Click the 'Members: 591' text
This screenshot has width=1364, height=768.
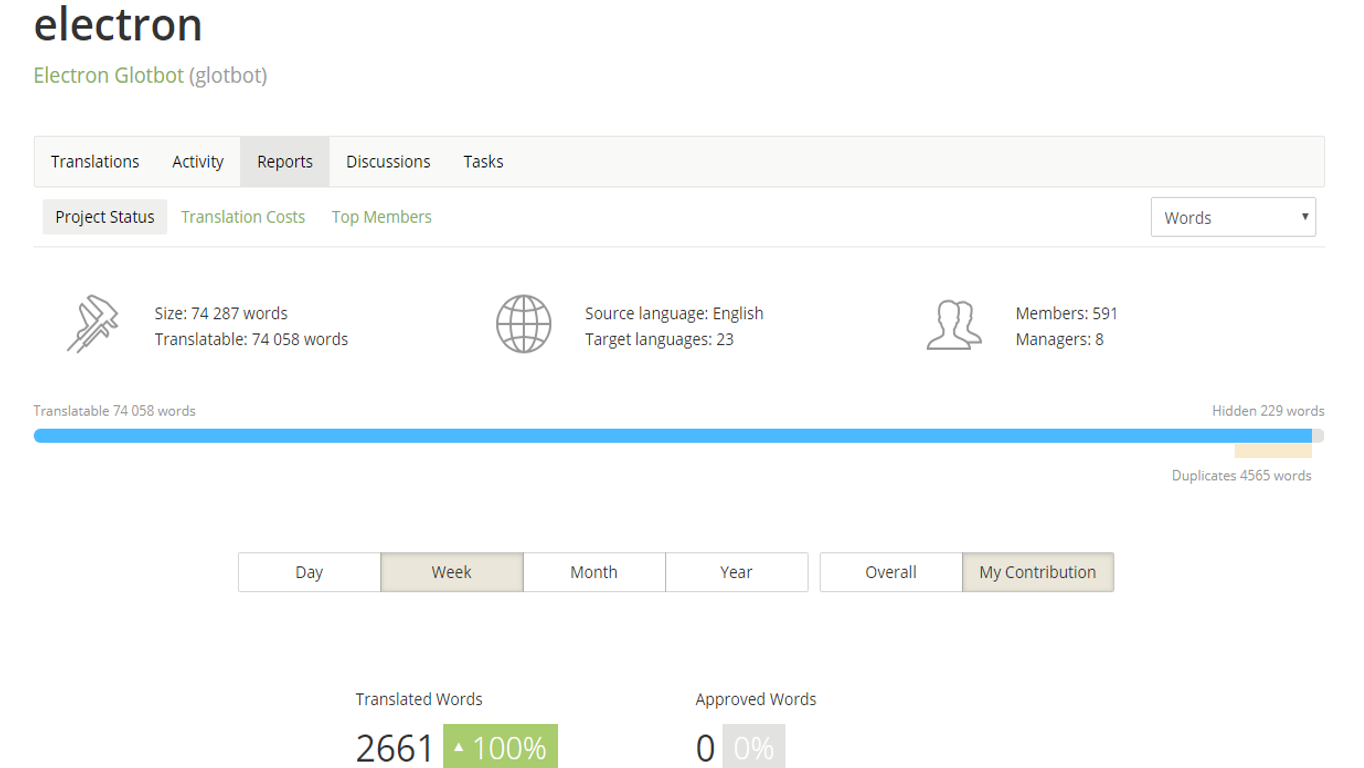coord(1067,313)
